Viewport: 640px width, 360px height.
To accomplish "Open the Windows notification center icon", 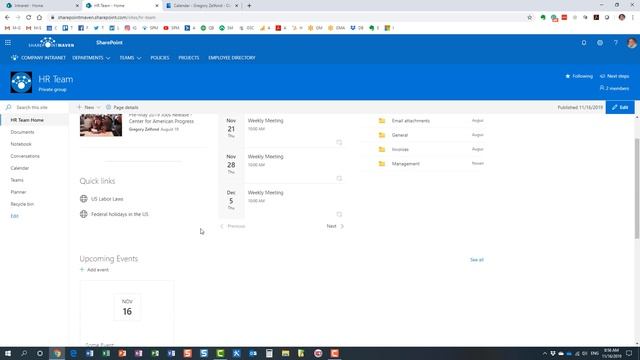I will (629, 353).
